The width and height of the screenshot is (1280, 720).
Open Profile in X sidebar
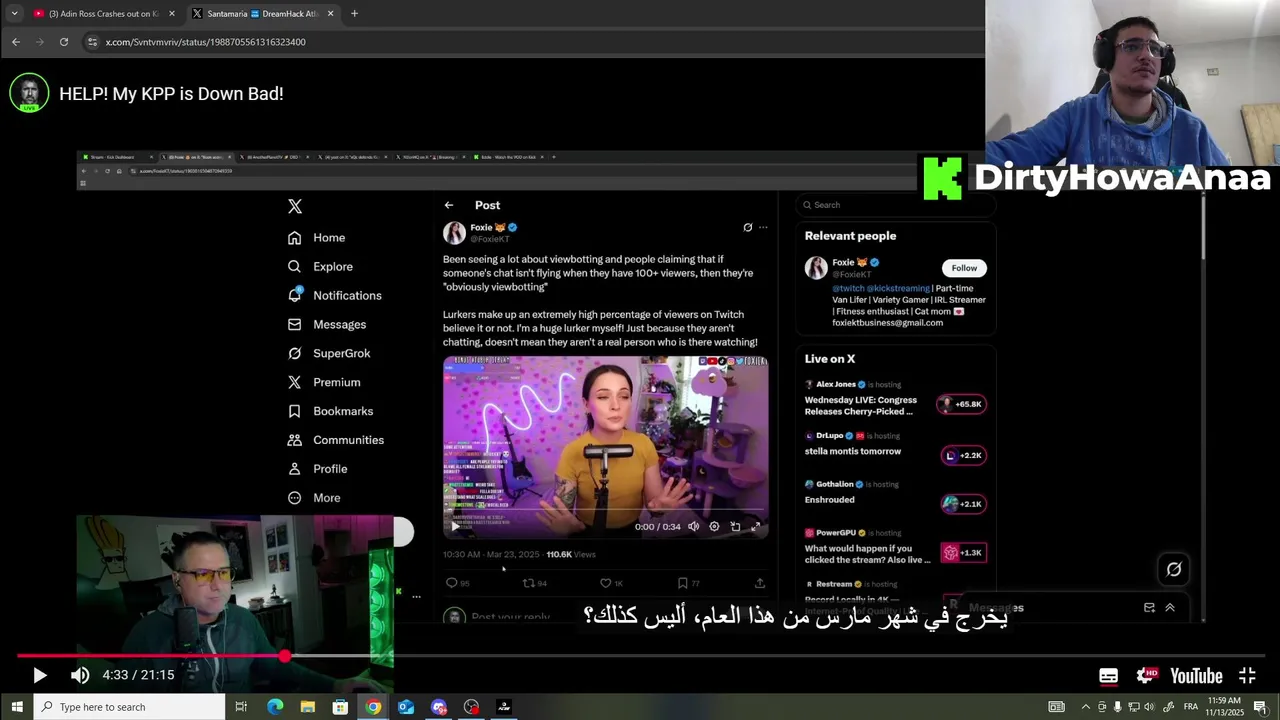(x=318, y=469)
